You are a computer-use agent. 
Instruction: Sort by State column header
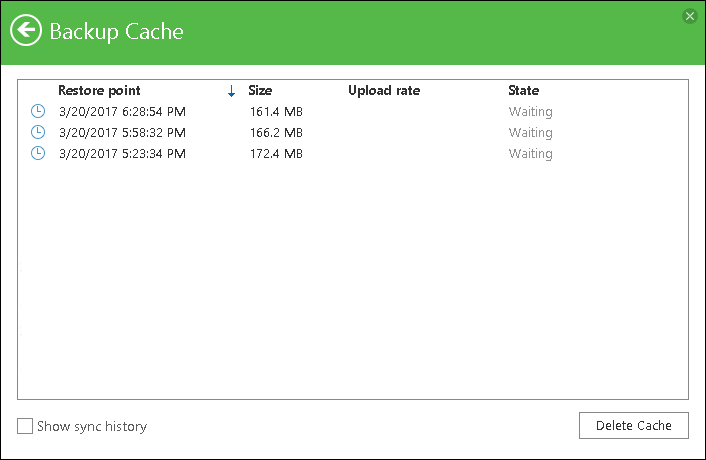tap(523, 91)
